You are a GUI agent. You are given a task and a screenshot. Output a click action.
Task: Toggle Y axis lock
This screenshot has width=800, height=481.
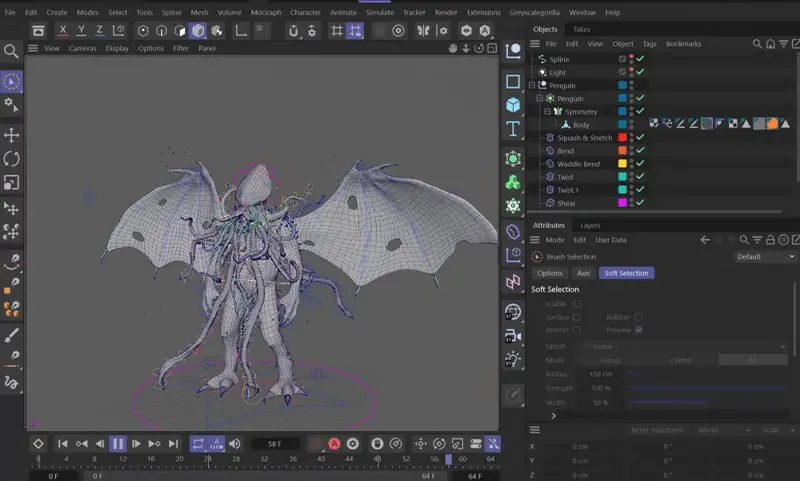(81, 31)
